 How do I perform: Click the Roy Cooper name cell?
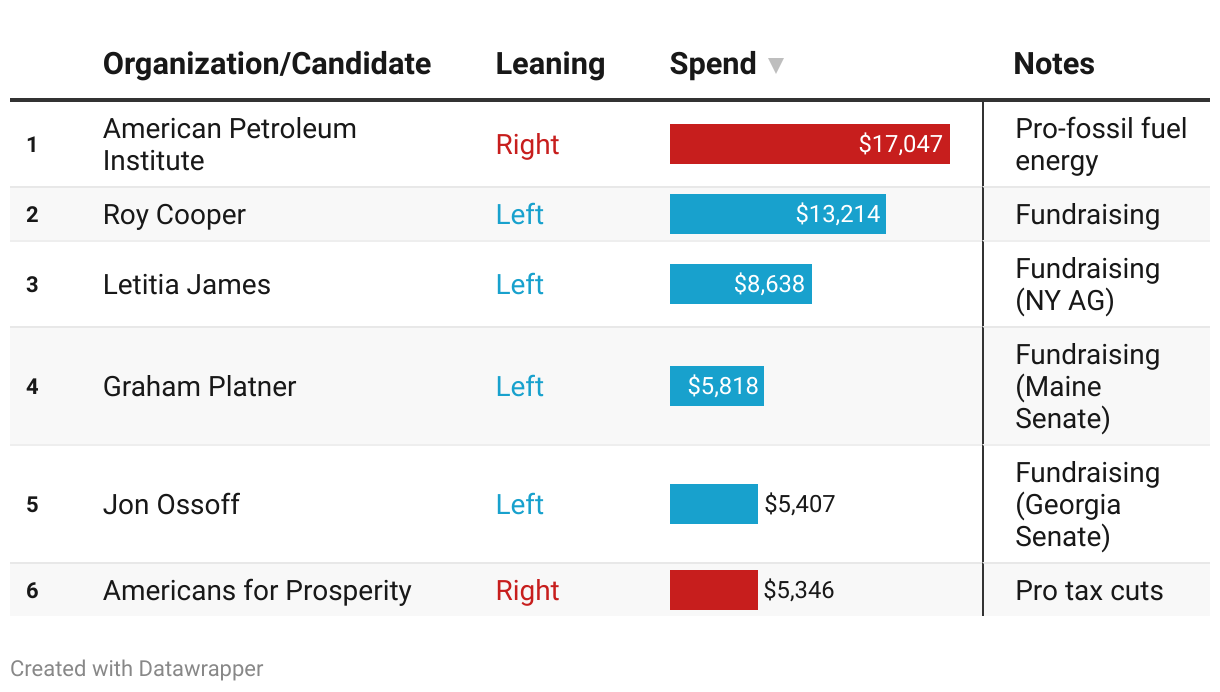click(174, 214)
